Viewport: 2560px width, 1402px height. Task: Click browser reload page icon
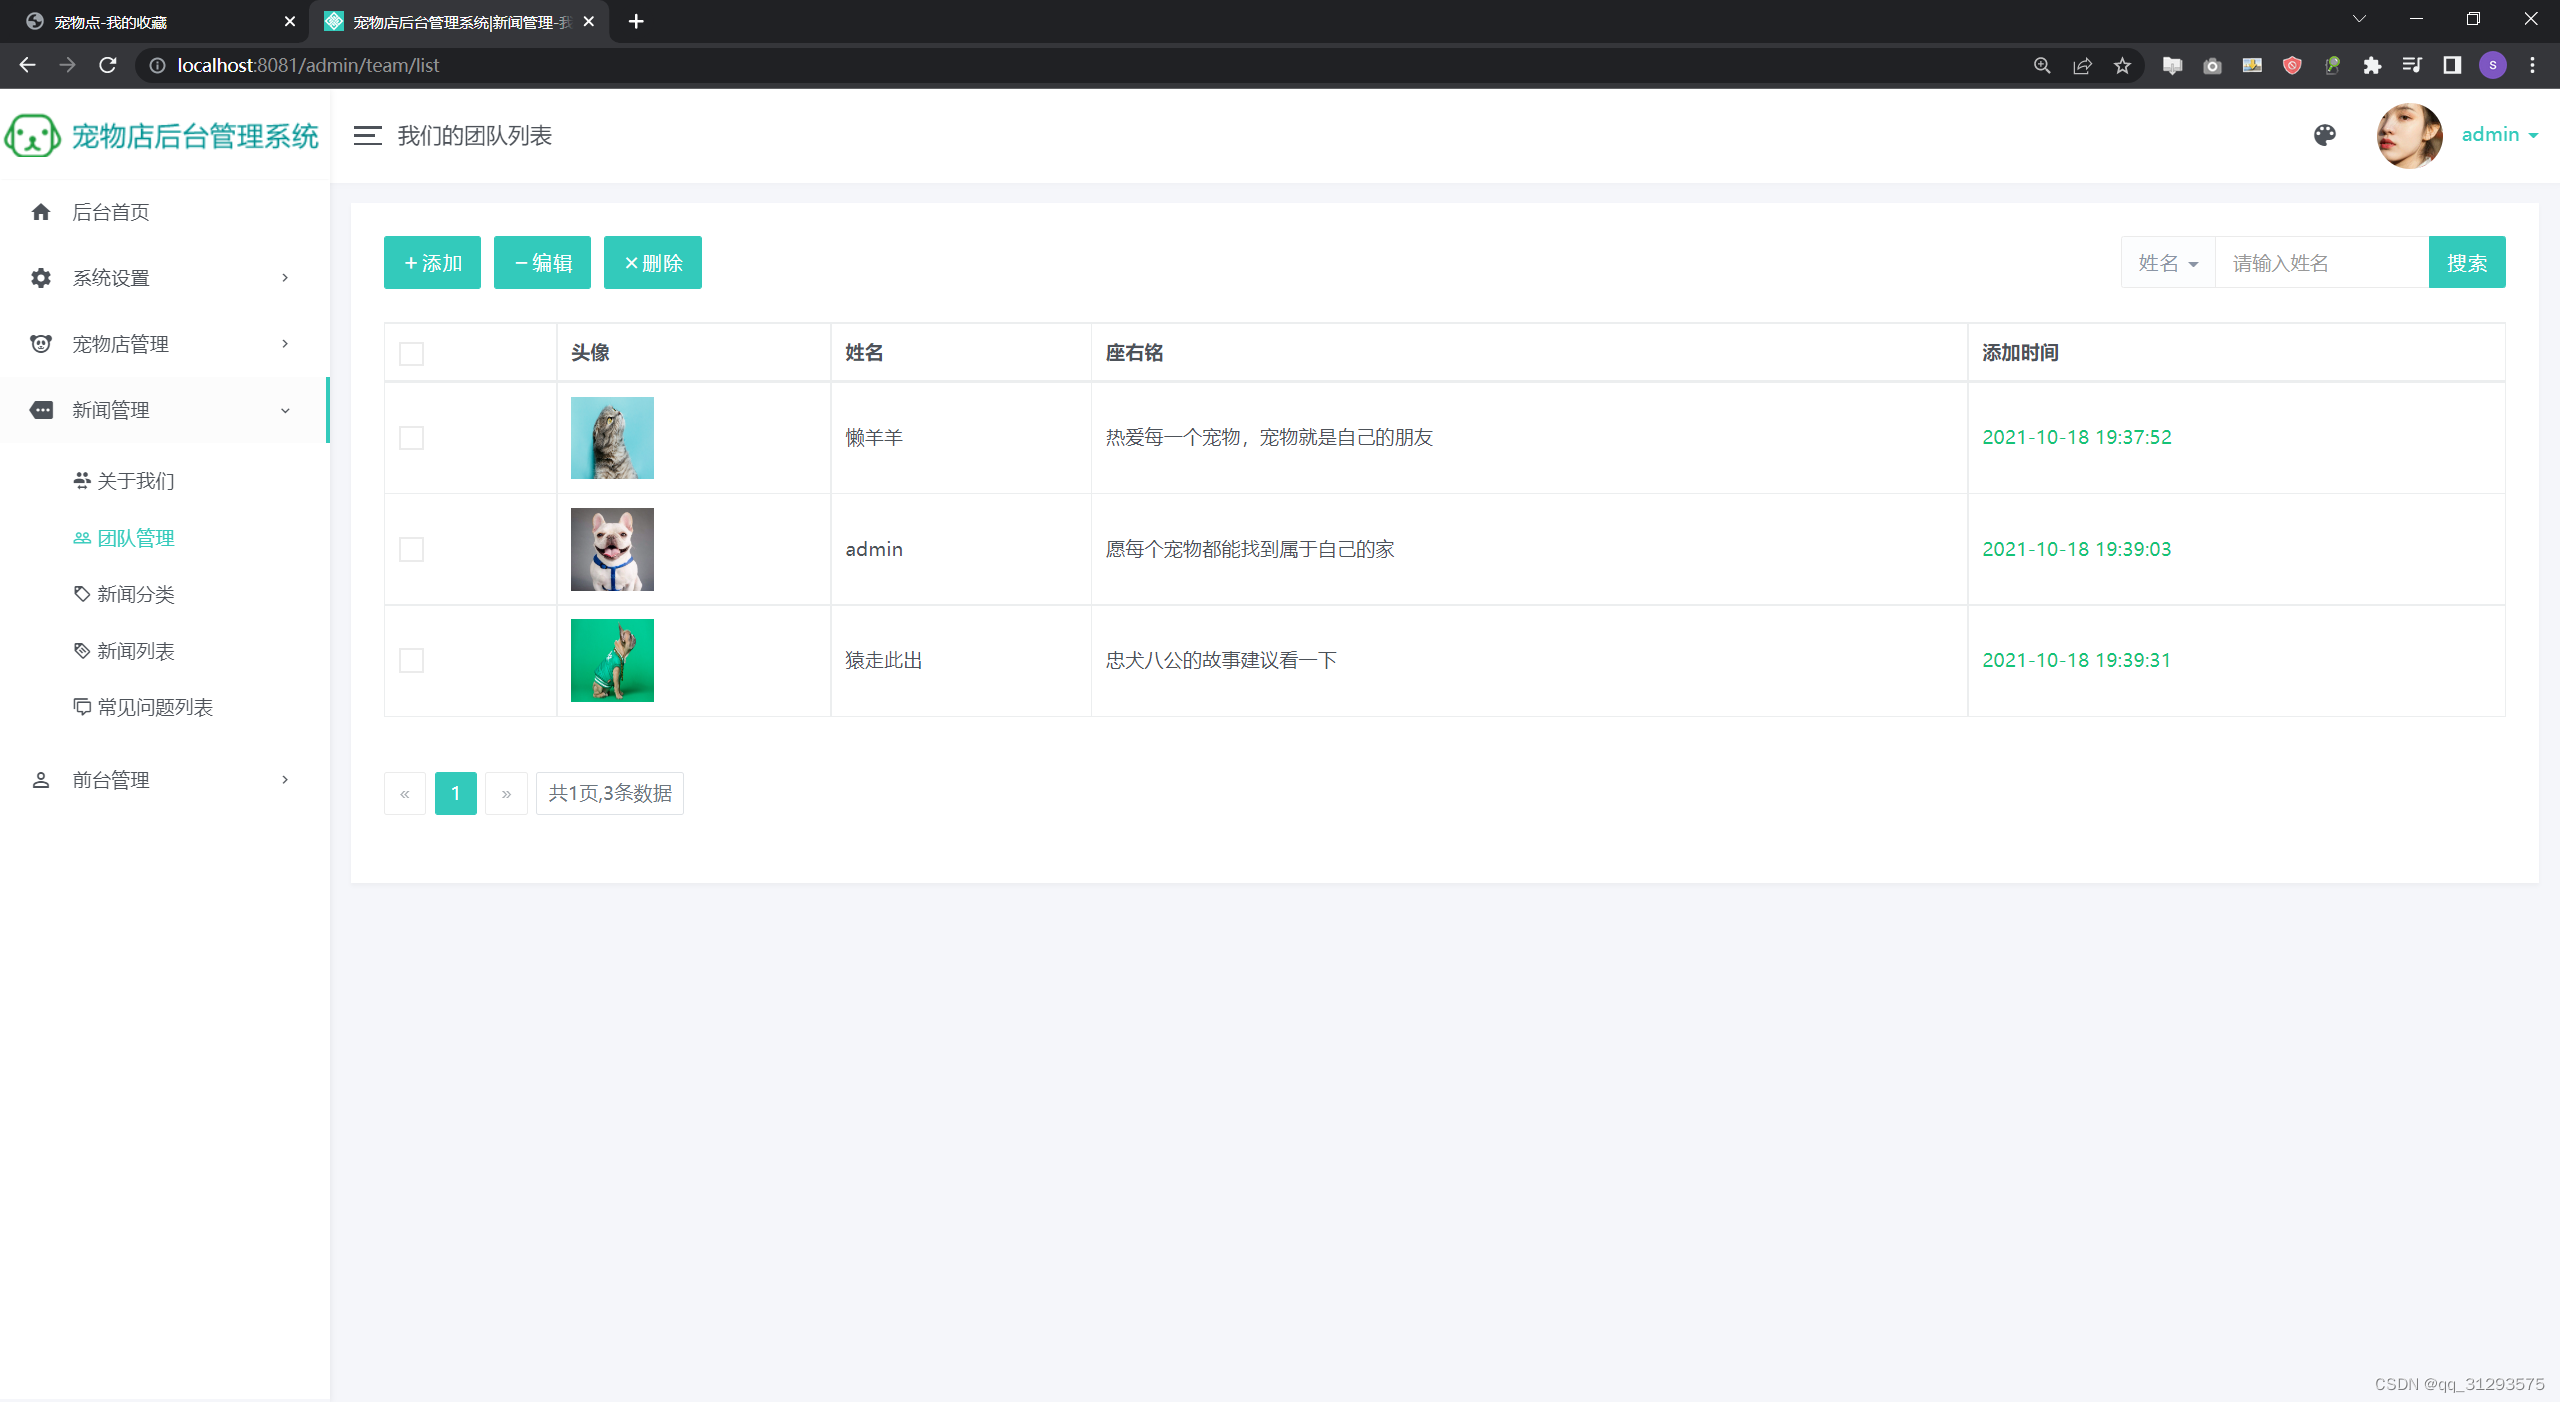[108, 65]
